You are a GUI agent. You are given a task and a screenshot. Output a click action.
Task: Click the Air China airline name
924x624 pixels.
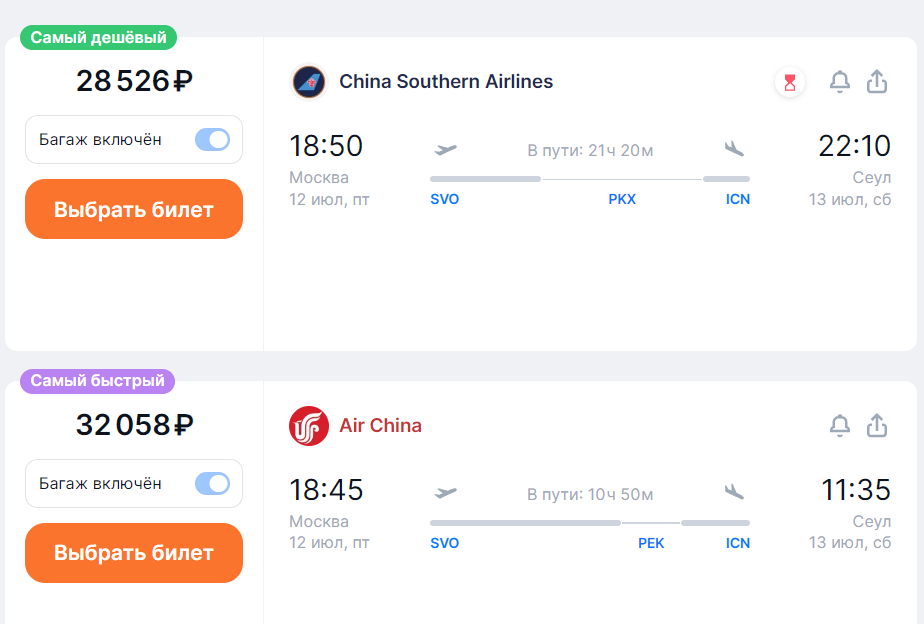pos(380,426)
